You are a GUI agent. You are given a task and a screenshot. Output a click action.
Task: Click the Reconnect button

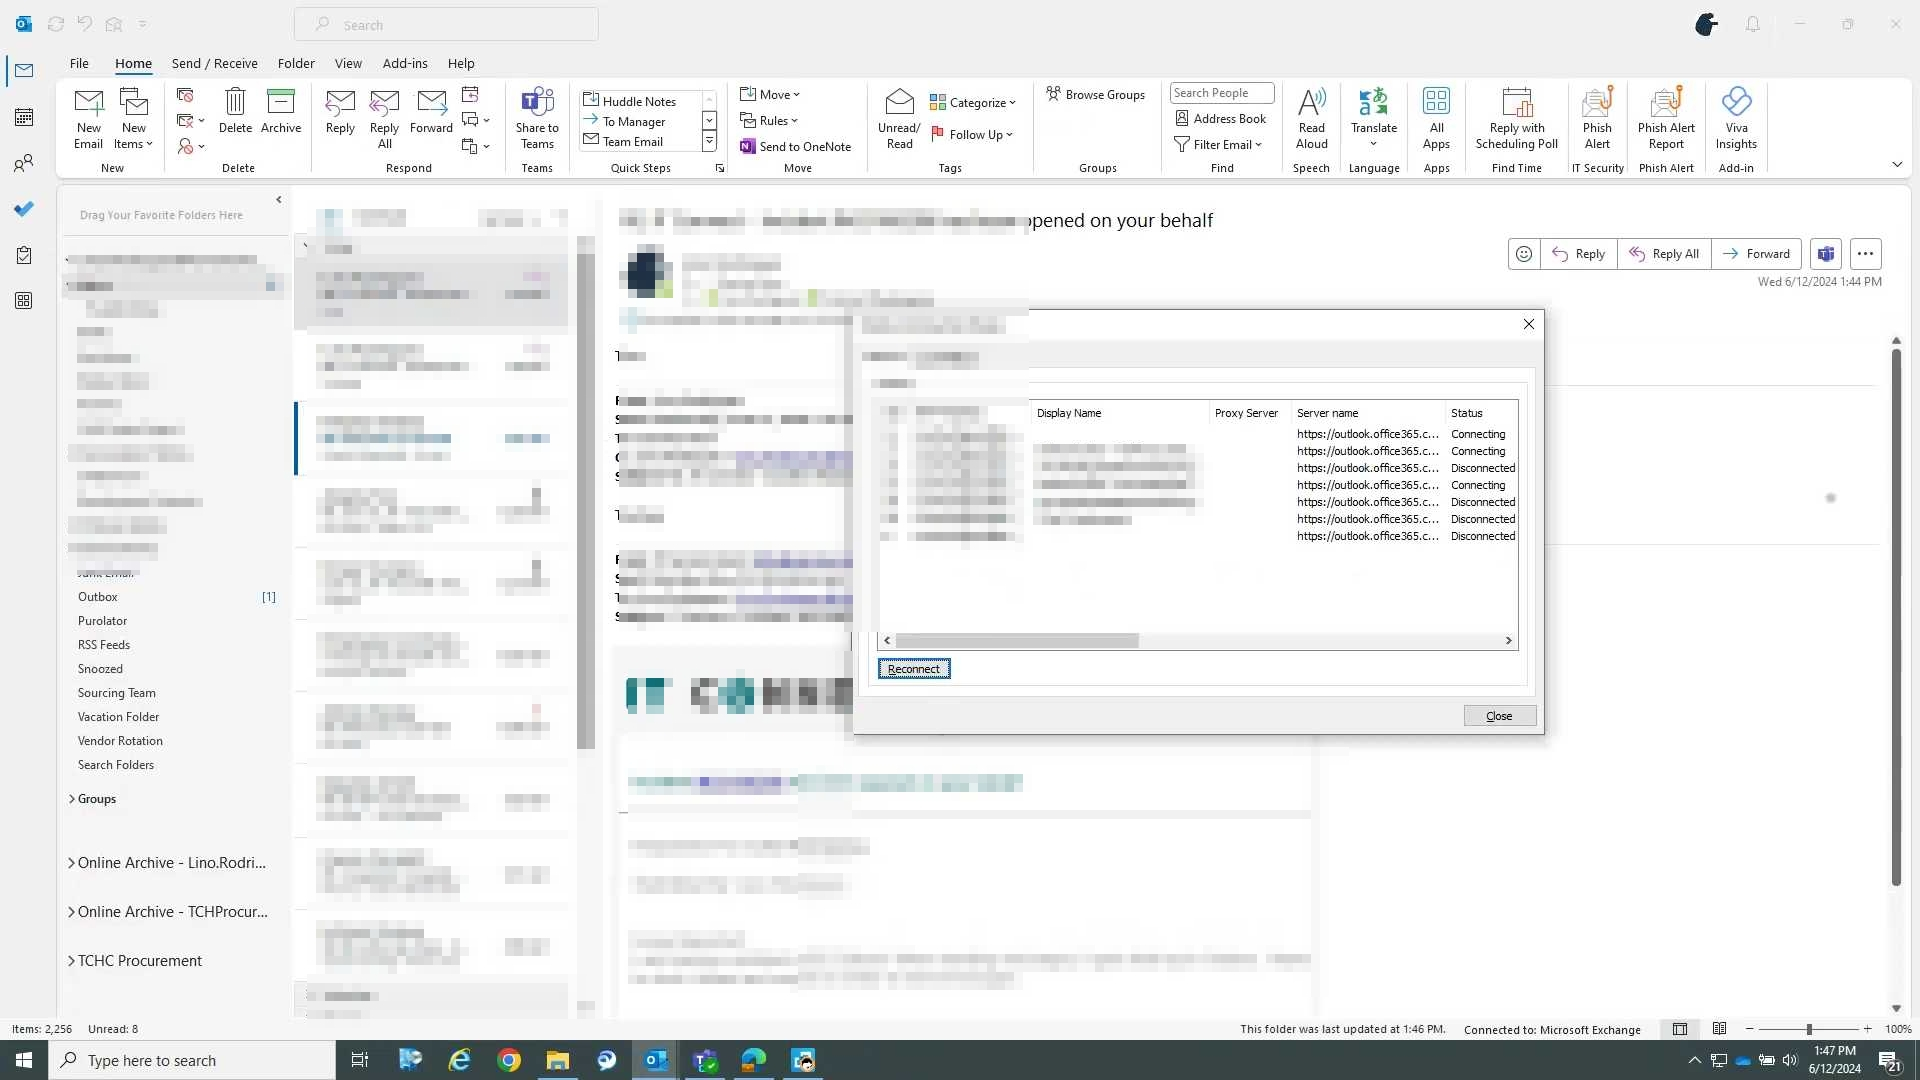[x=914, y=669]
